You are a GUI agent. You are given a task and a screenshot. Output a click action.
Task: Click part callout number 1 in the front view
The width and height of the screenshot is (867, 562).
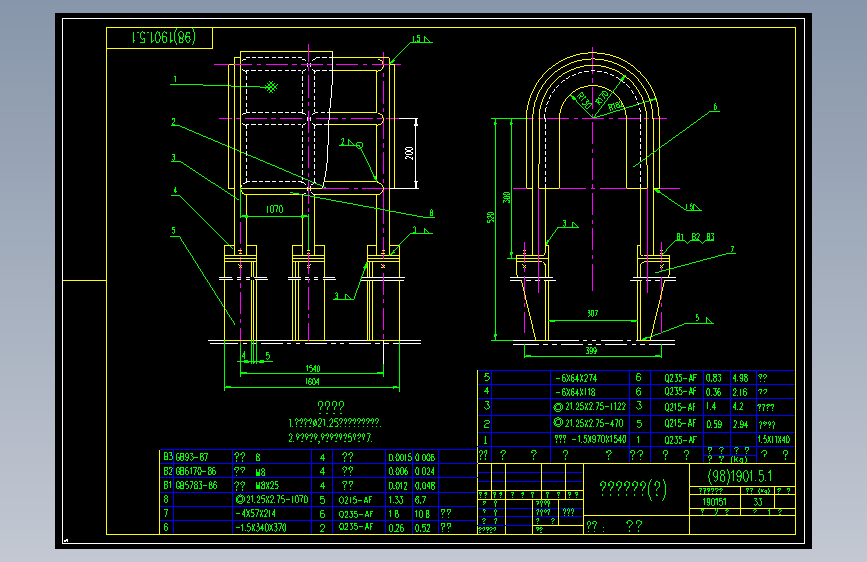tap(175, 79)
